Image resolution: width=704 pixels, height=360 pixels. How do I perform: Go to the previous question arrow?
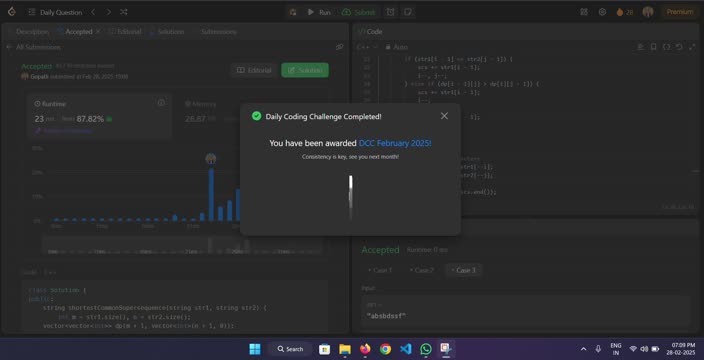93,12
